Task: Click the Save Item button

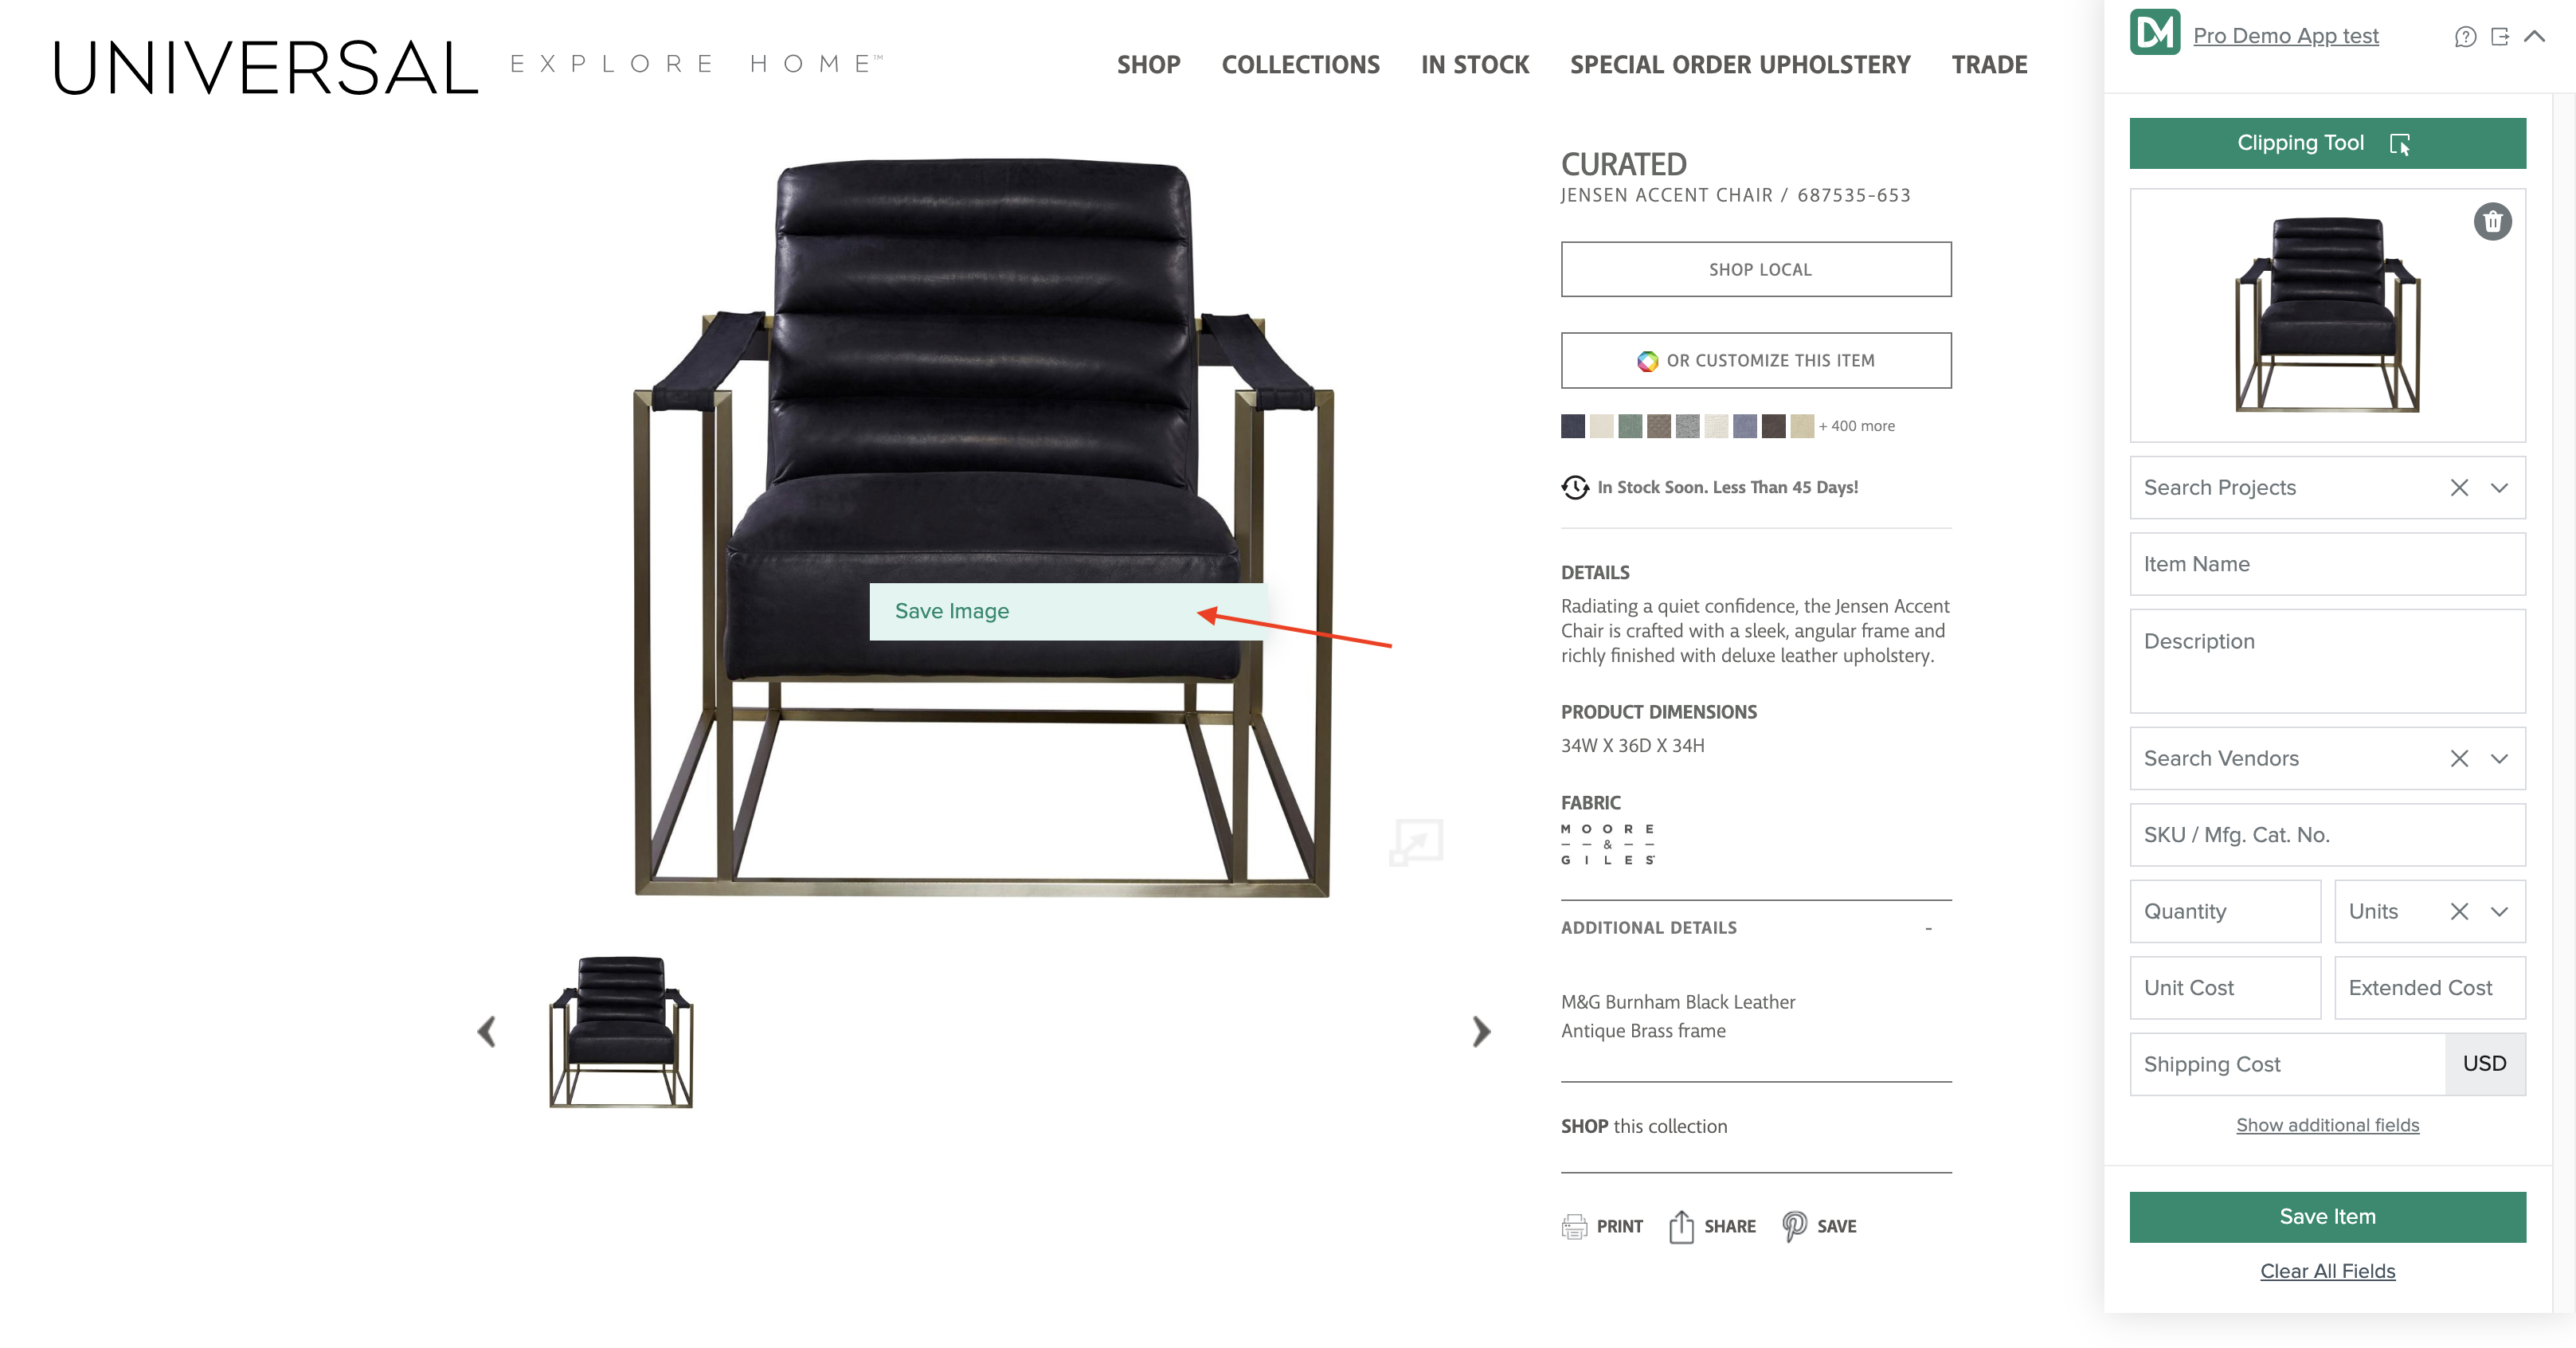Action: [x=2327, y=1217]
